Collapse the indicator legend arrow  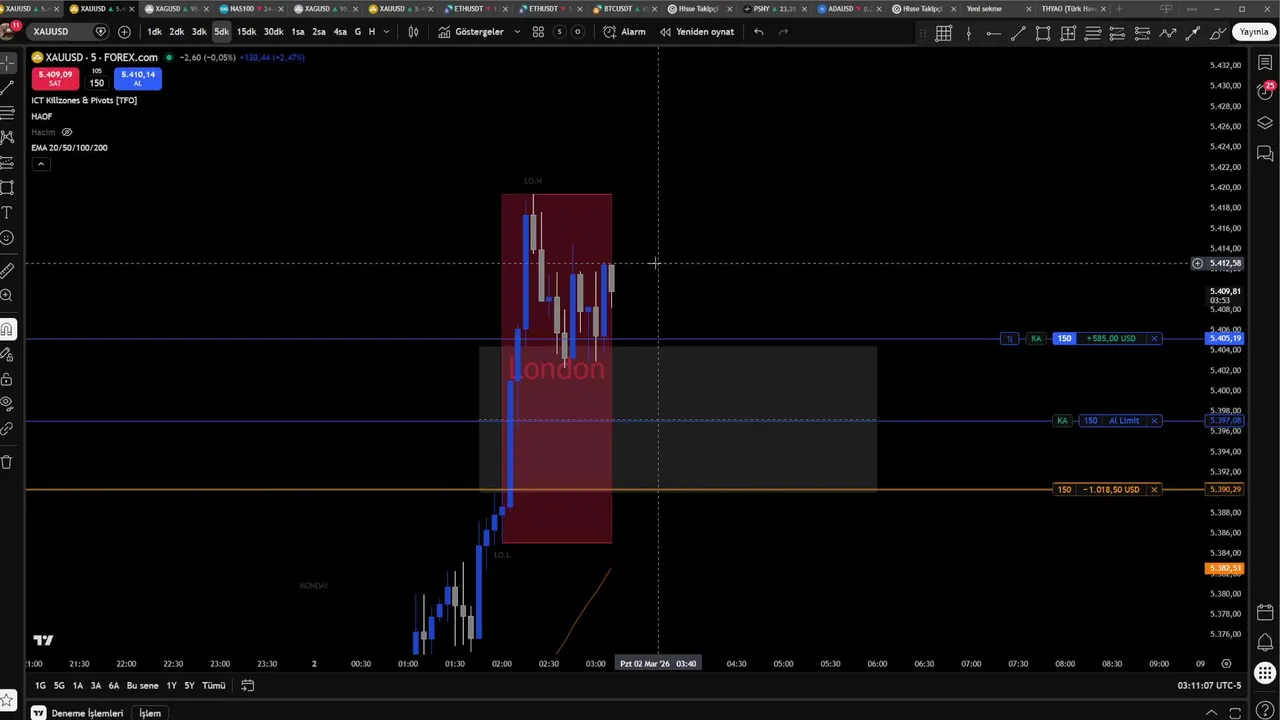click(40, 163)
